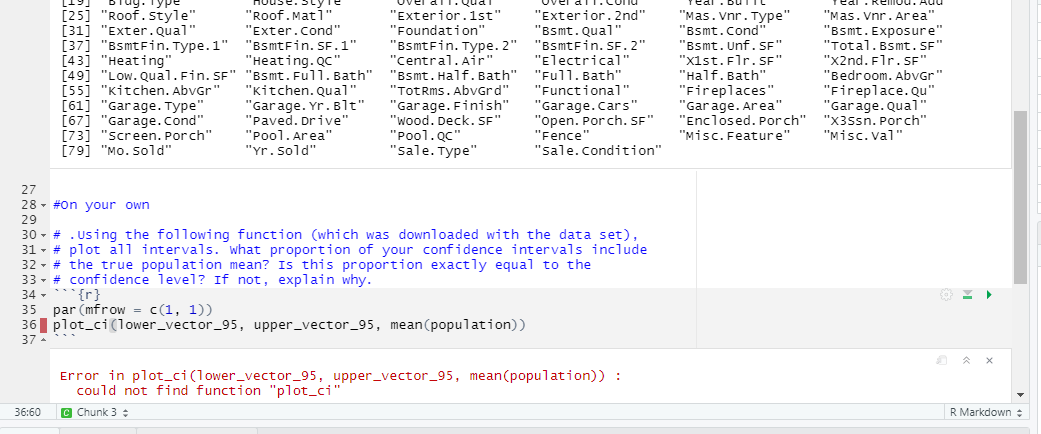The height and width of the screenshot is (434, 1041).
Task: Click line number 29 in the gutter
Action: (x=28, y=220)
